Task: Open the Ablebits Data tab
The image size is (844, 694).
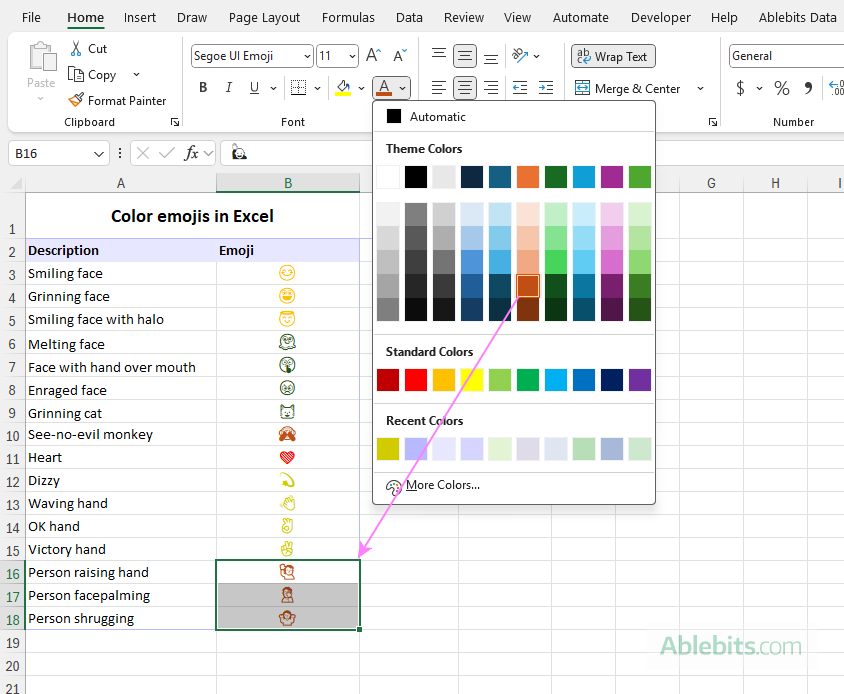Action: point(797,17)
